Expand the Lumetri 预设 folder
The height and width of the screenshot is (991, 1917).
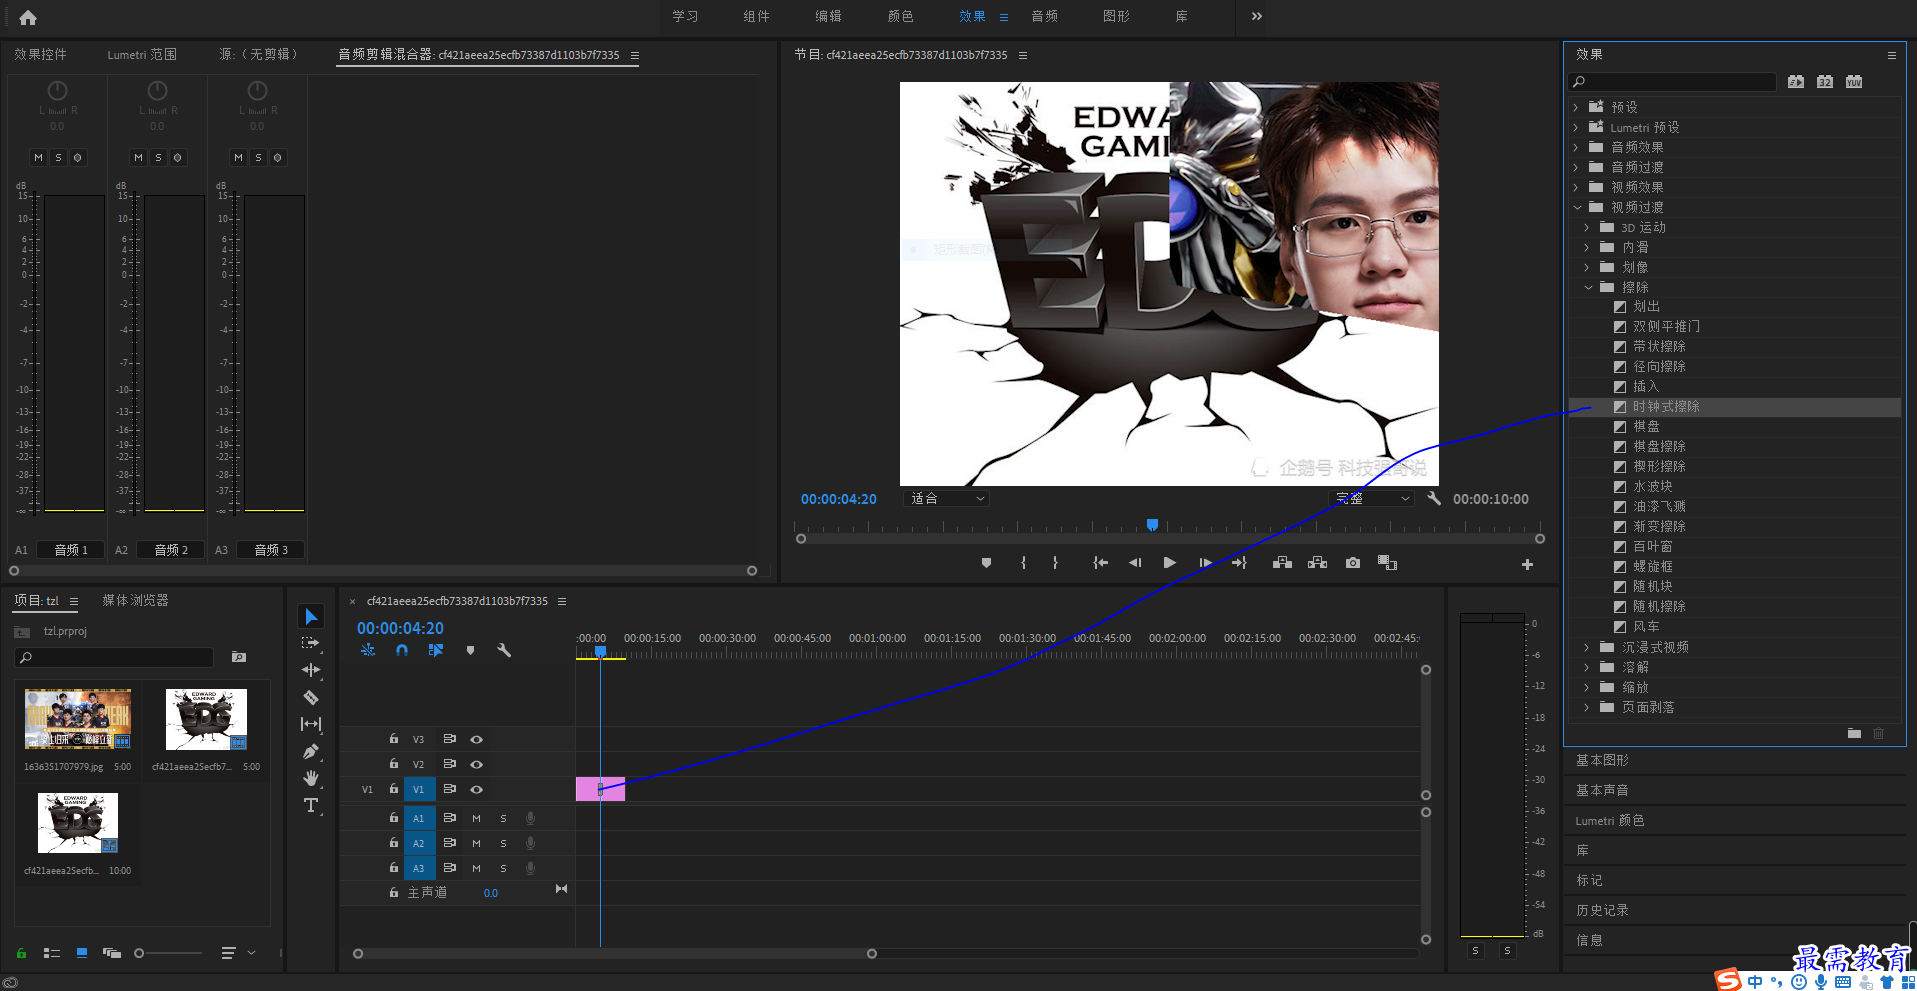[1577, 127]
